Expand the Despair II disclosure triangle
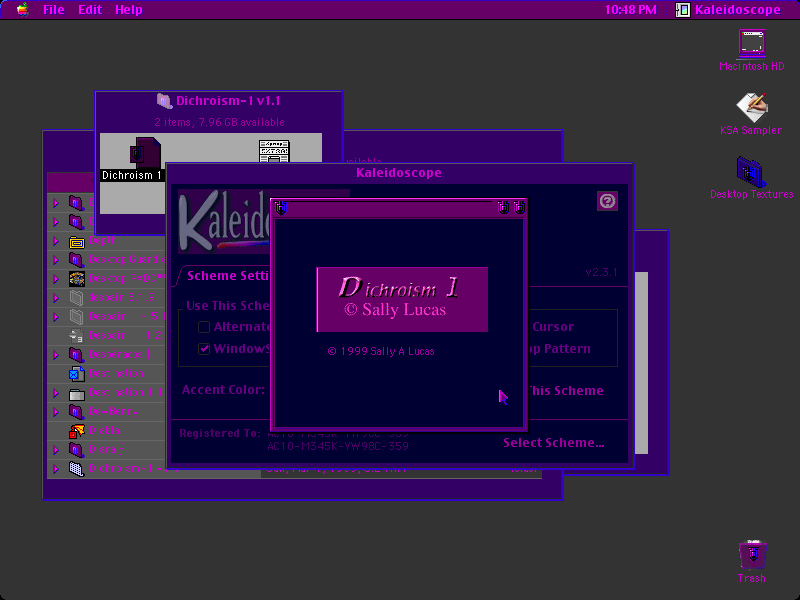Screen dimensions: 800x600 56,317
